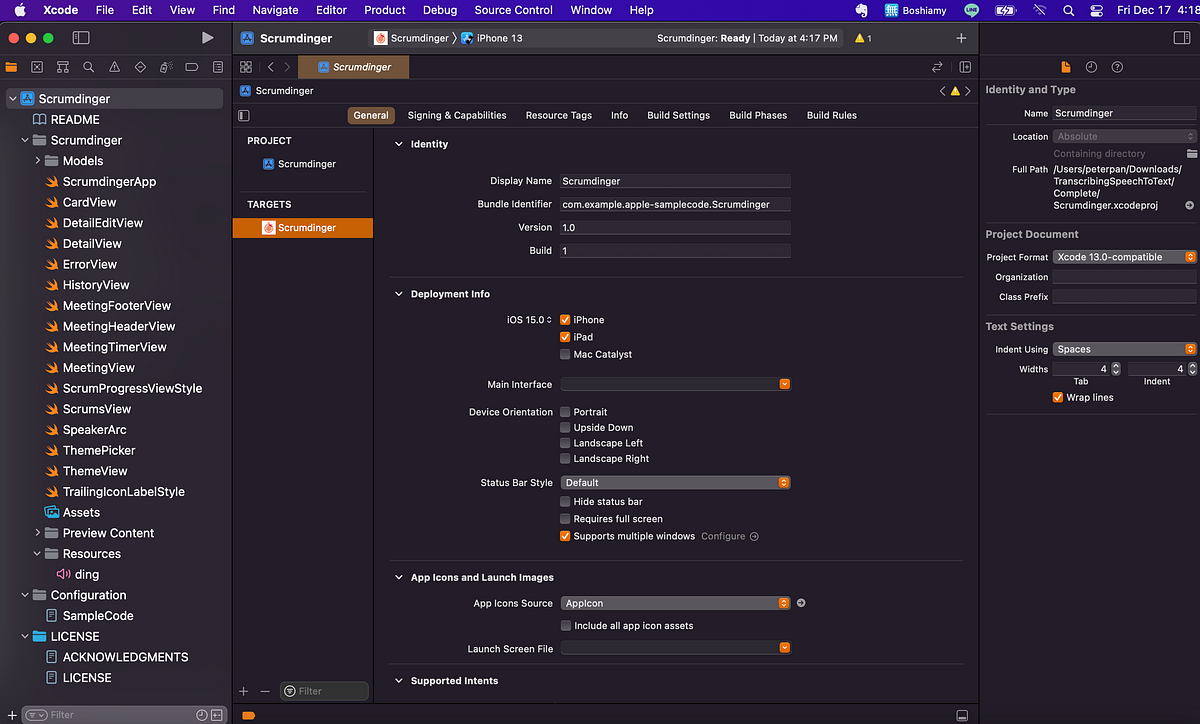Open the Source Control menu

tap(513, 10)
